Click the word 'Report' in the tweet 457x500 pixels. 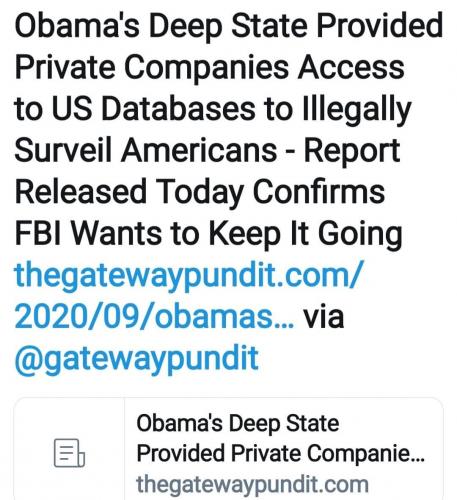(x=352, y=151)
